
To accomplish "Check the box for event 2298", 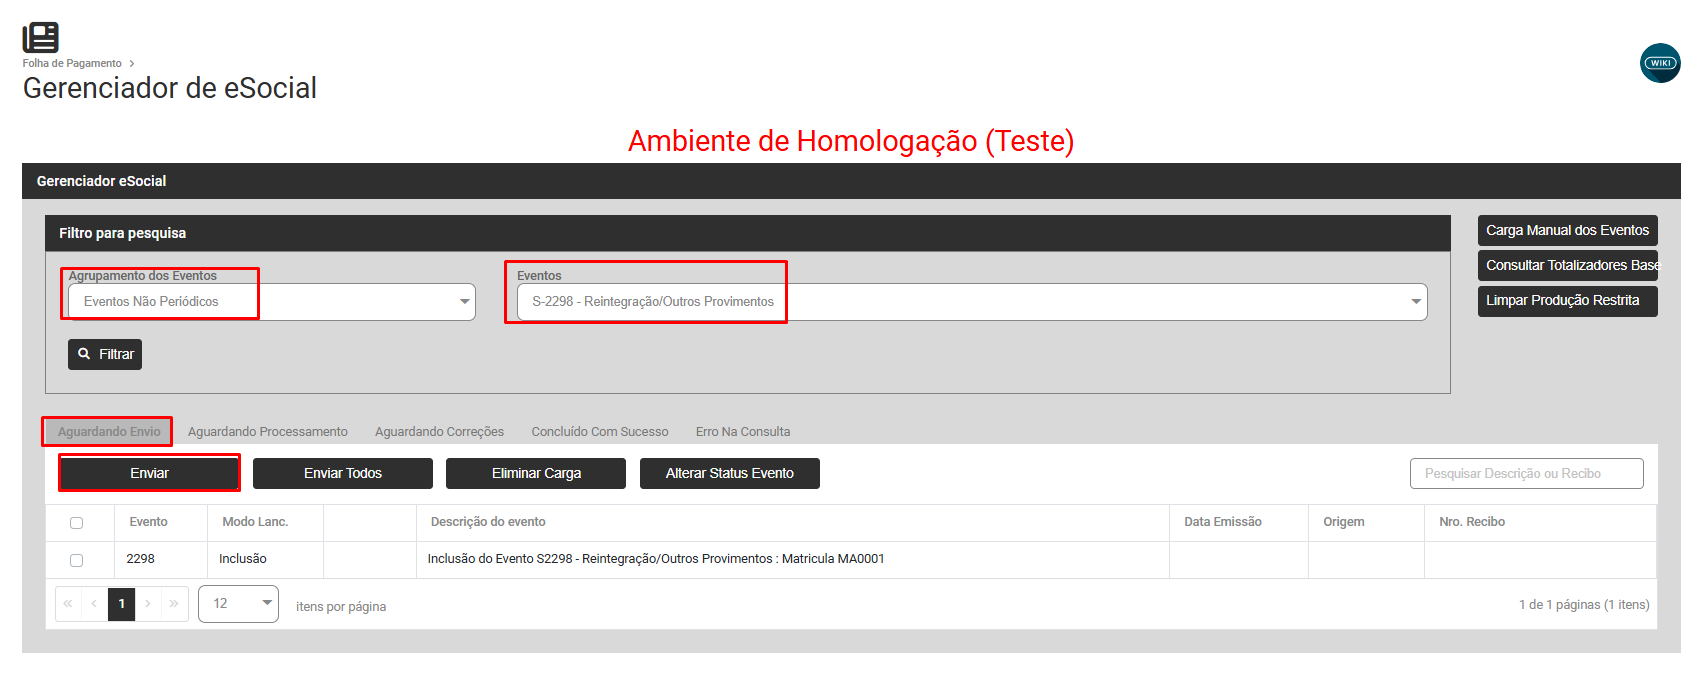I will pyautogui.click(x=76, y=560).
